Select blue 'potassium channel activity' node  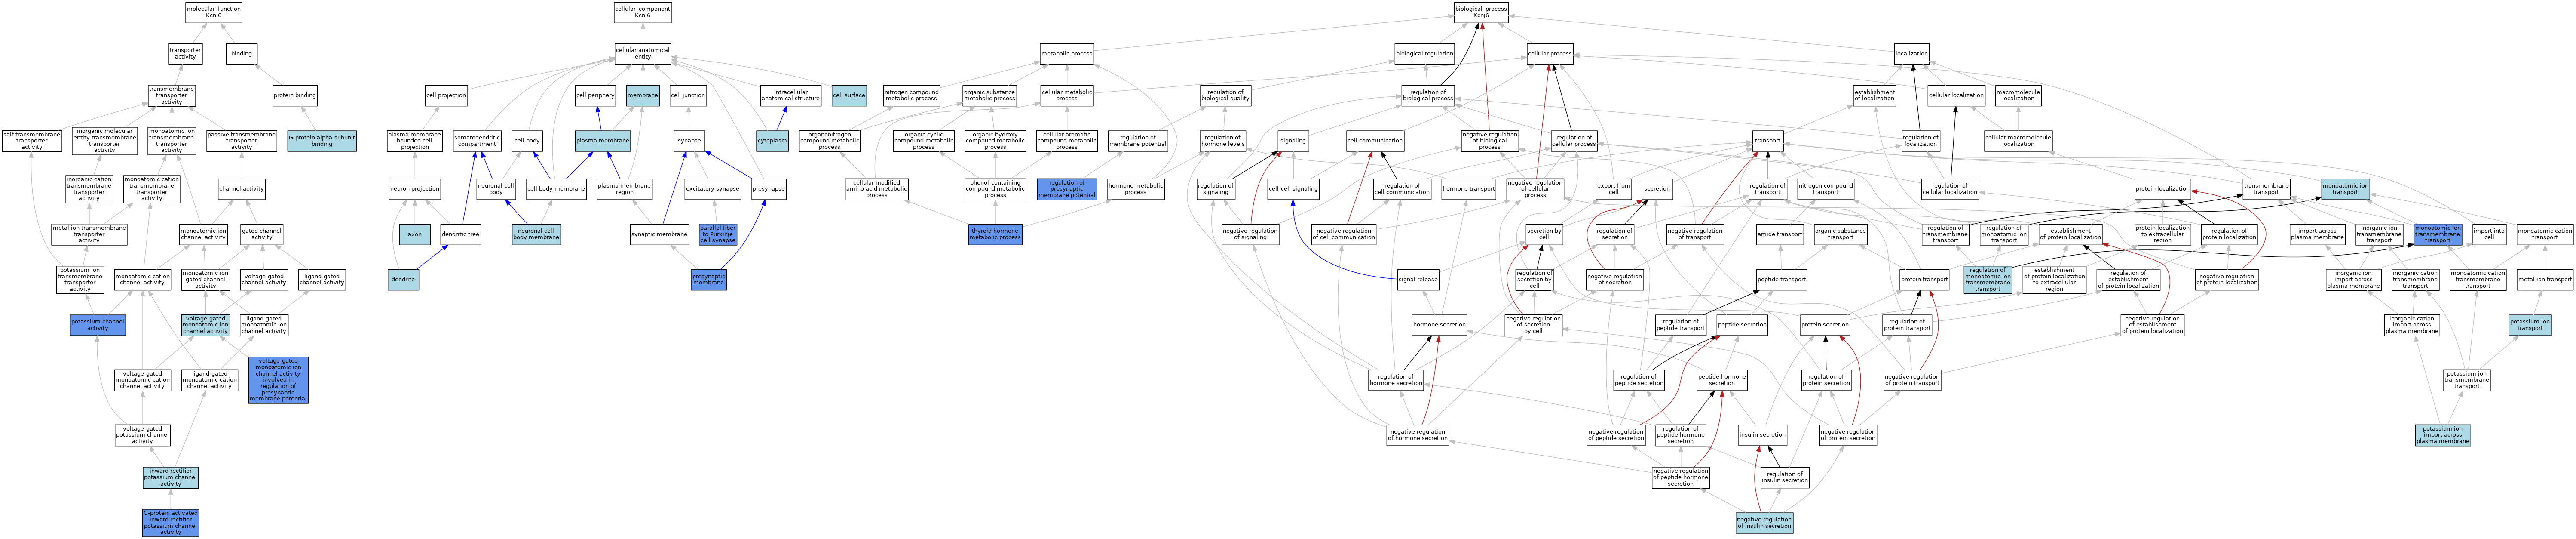[98, 325]
